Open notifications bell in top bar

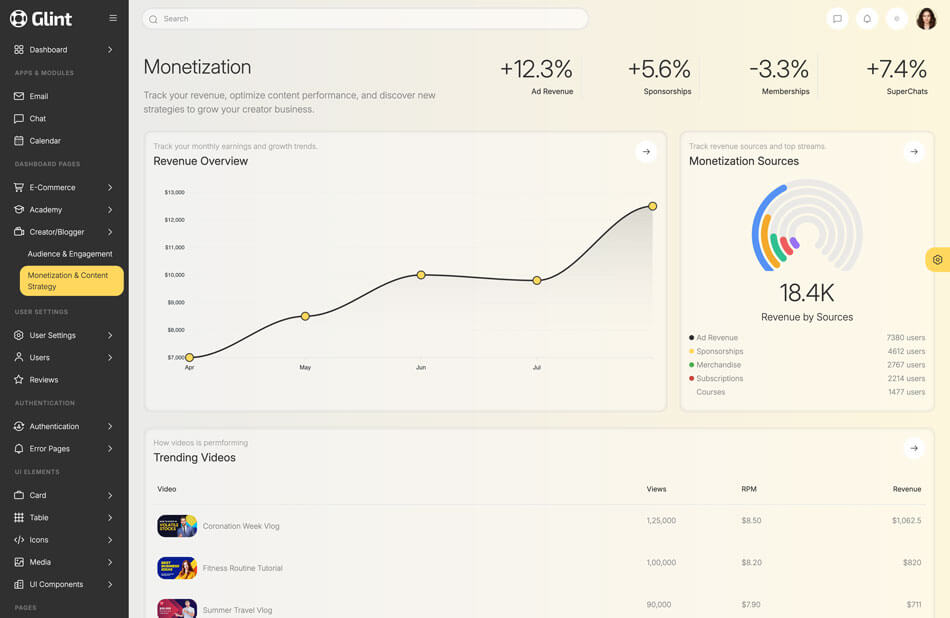coord(867,19)
